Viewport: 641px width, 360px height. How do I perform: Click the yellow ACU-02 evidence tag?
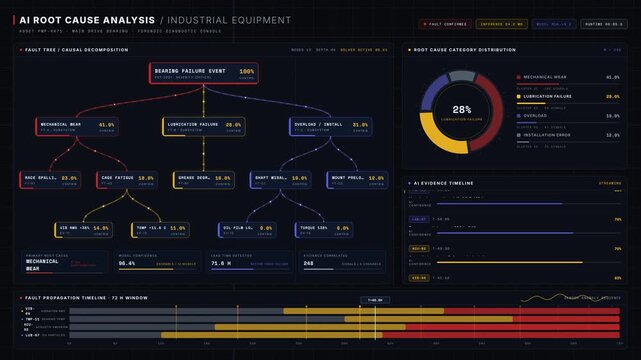[419, 248]
